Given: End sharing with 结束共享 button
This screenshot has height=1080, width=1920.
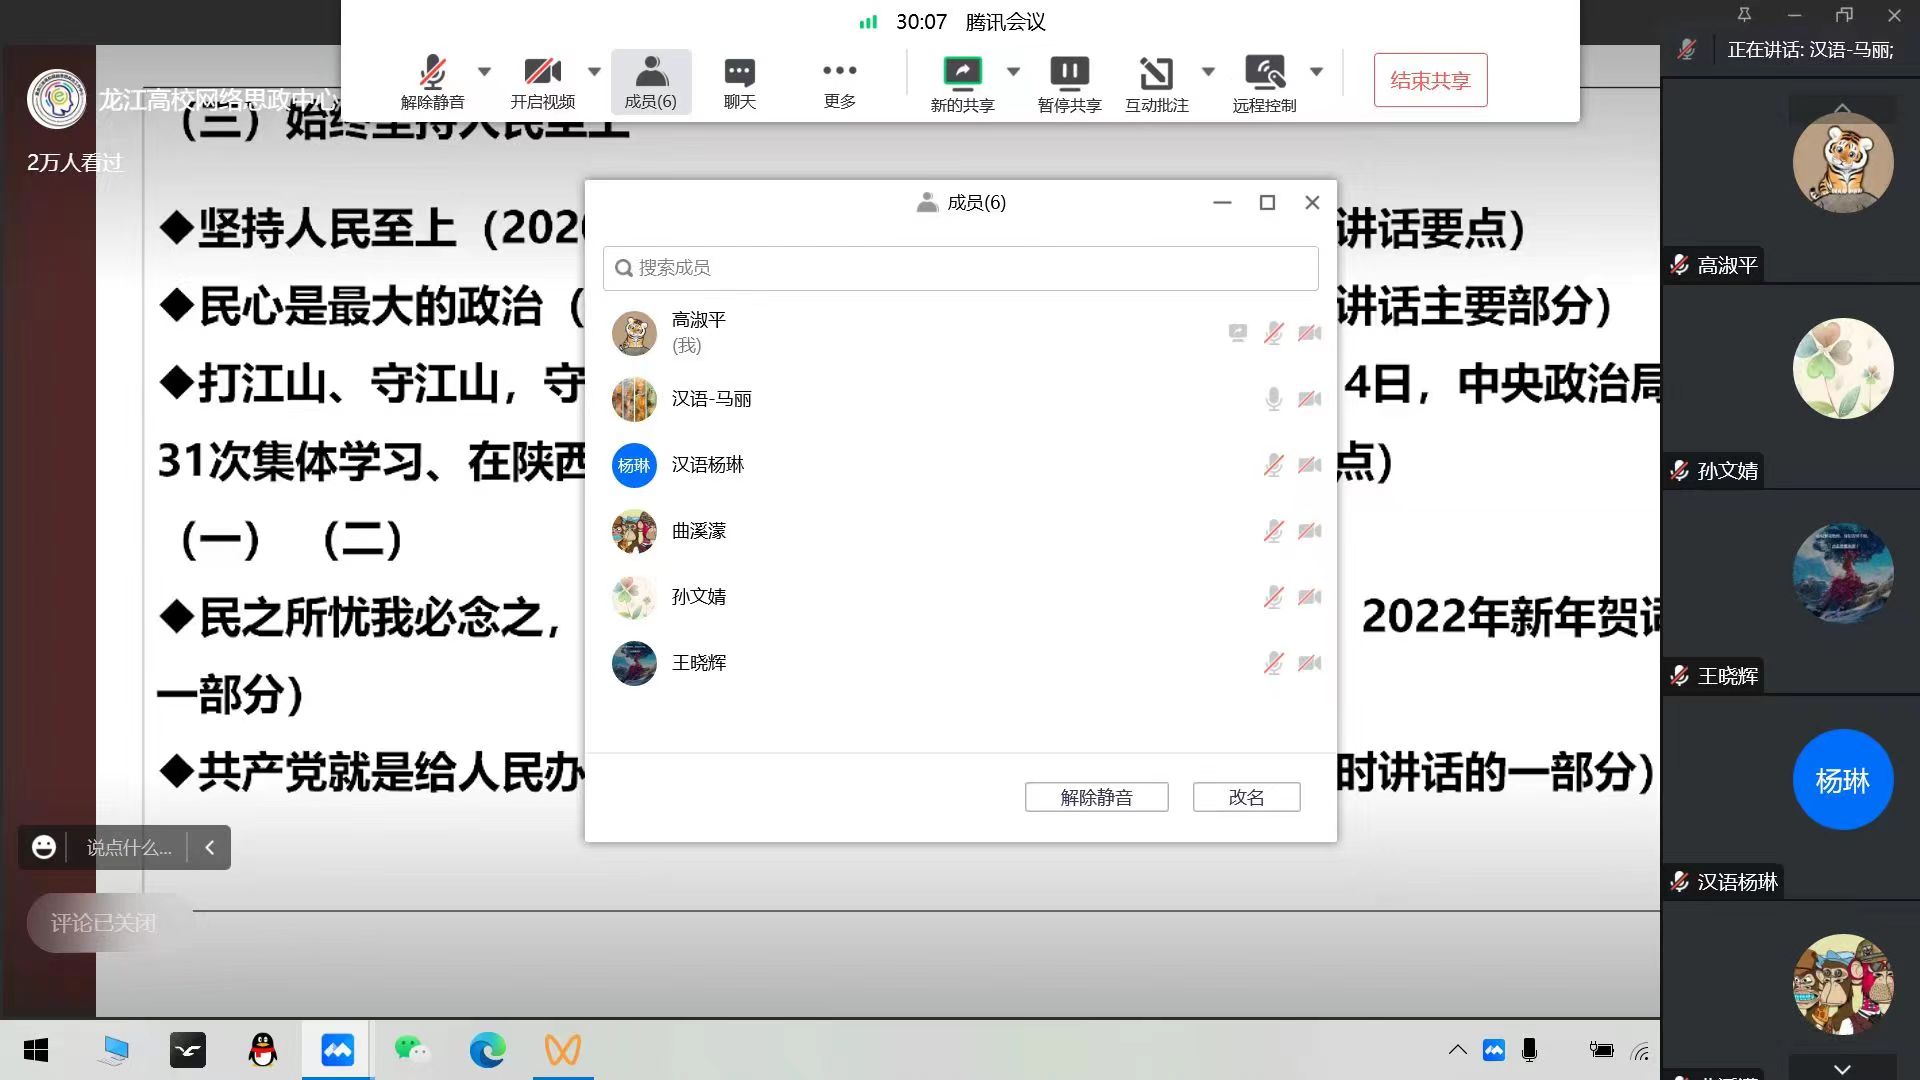Looking at the screenshot, I should 1430,80.
